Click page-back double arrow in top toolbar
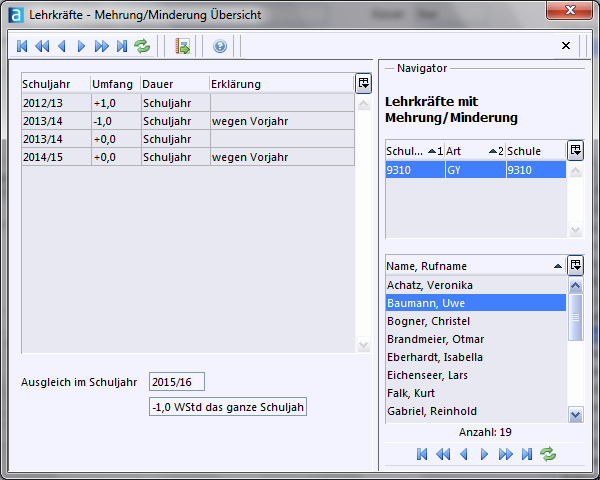 coord(42,46)
